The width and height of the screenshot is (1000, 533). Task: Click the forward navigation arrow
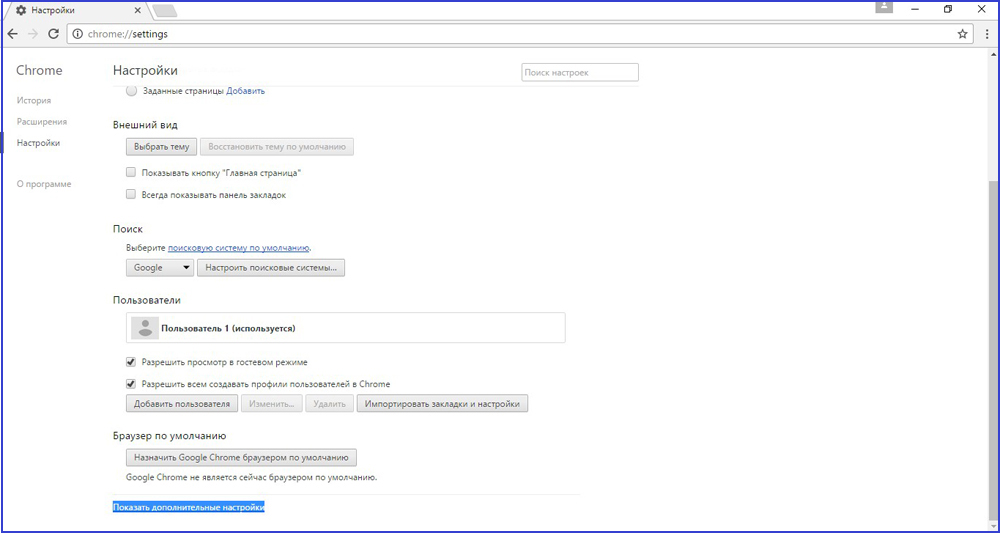(x=34, y=33)
